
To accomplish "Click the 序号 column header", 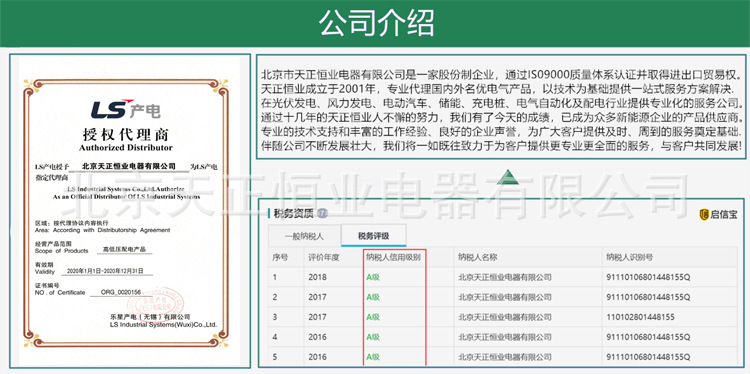I will [x=280, y=257].
